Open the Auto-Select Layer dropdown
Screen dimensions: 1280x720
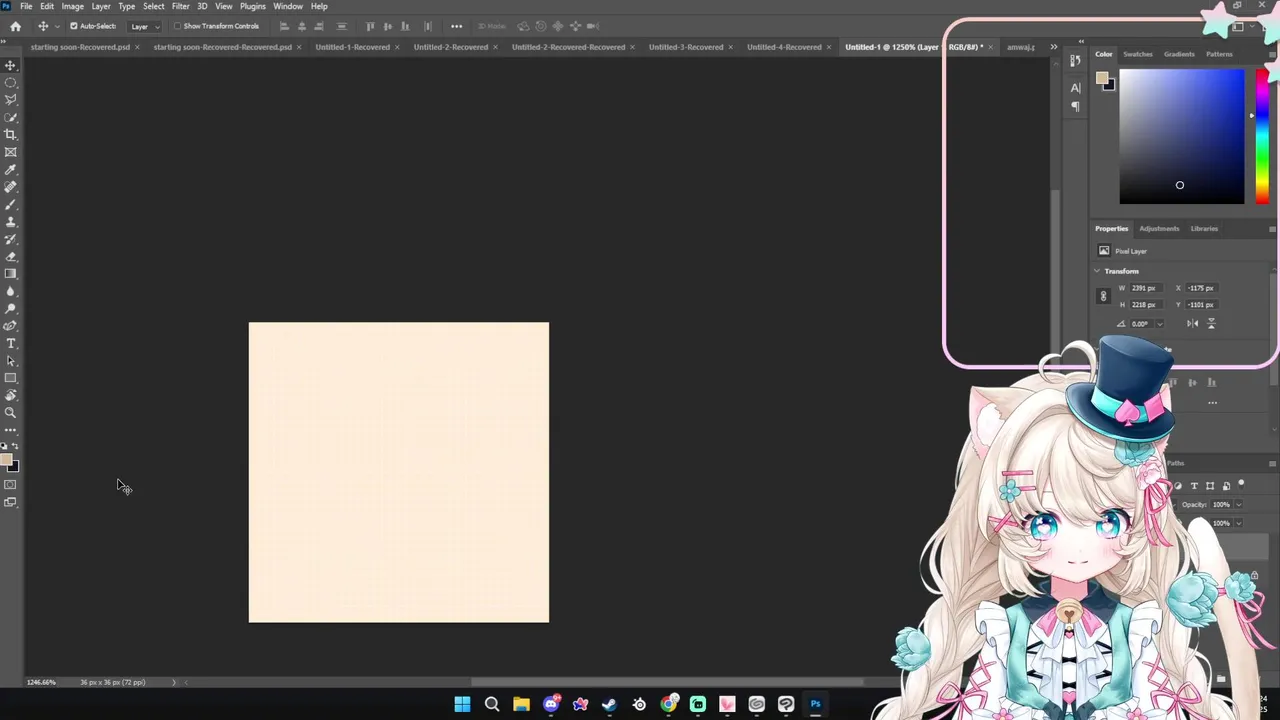[x=144, y=26]
